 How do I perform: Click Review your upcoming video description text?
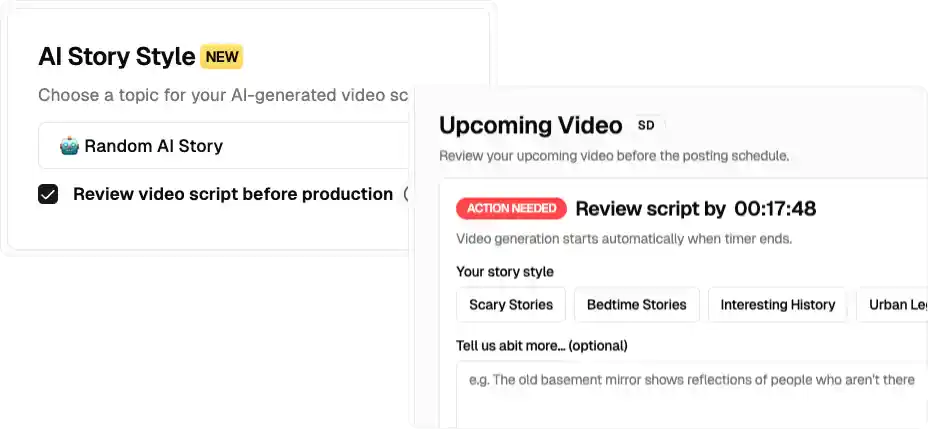pos(614,156)
